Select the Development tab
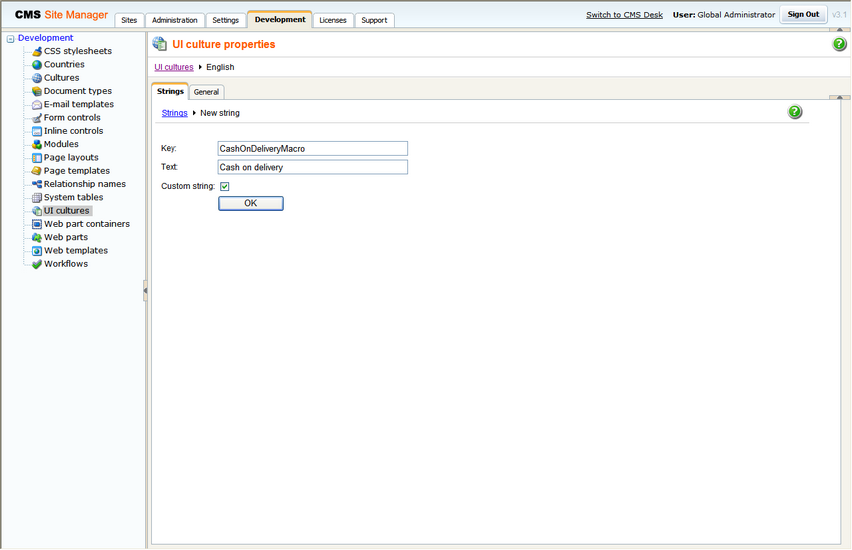This screenshot has width=852, height=550. (280, 20)
